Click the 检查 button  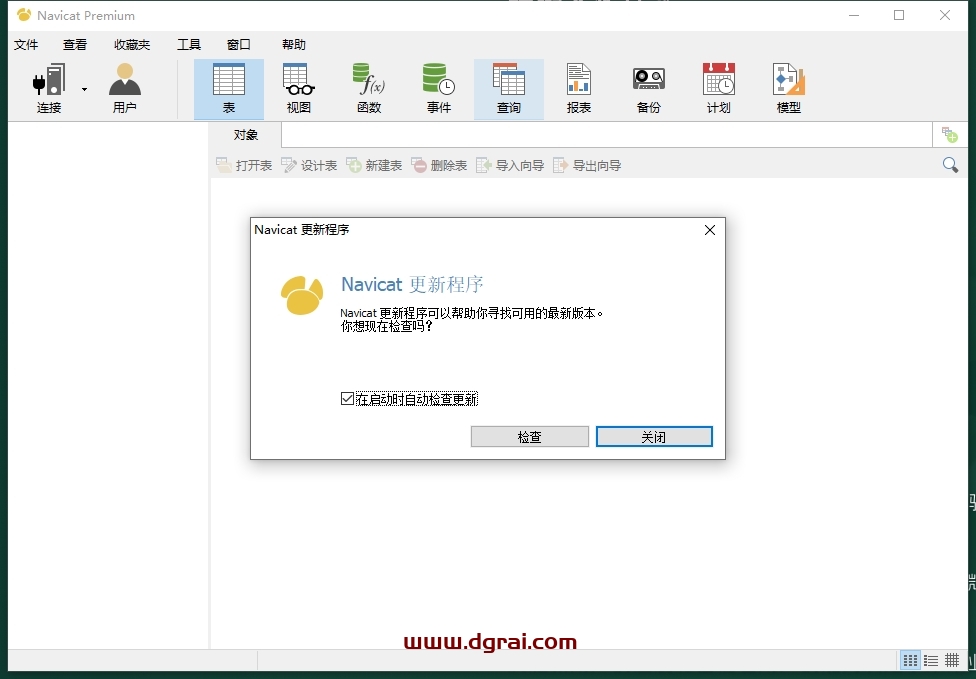click(x=530, y=437)
